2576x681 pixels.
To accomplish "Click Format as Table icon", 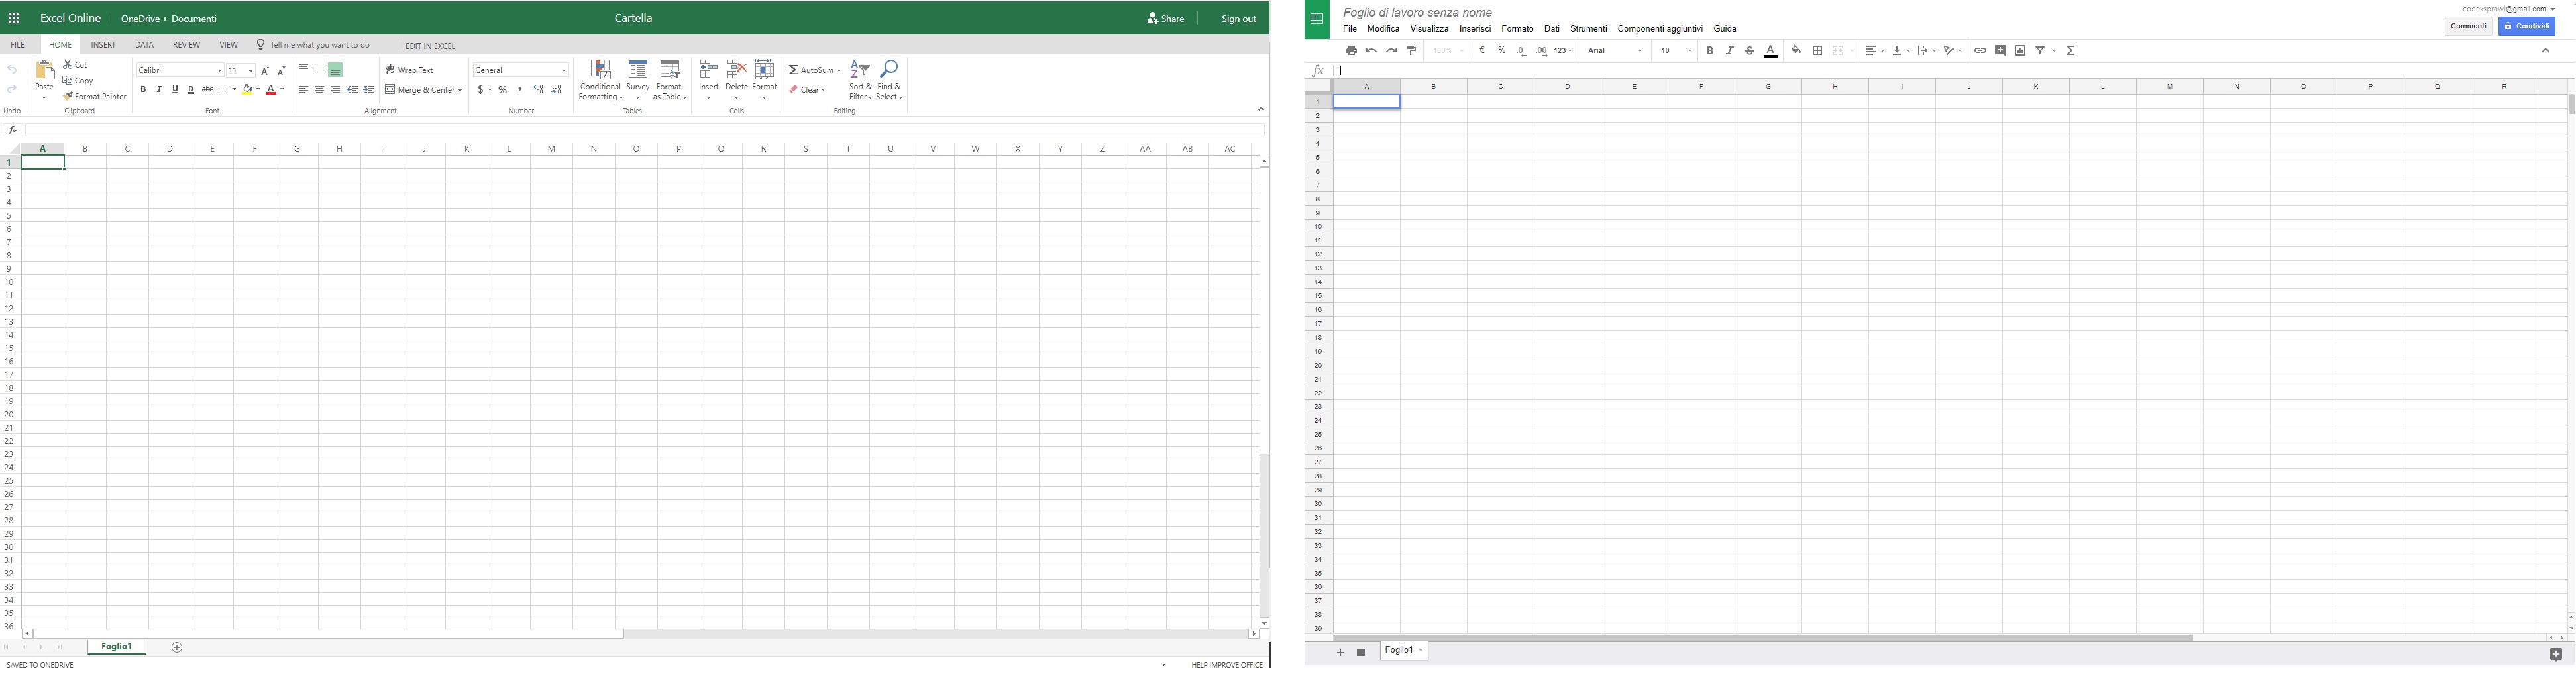I will (x=670, y=70).
